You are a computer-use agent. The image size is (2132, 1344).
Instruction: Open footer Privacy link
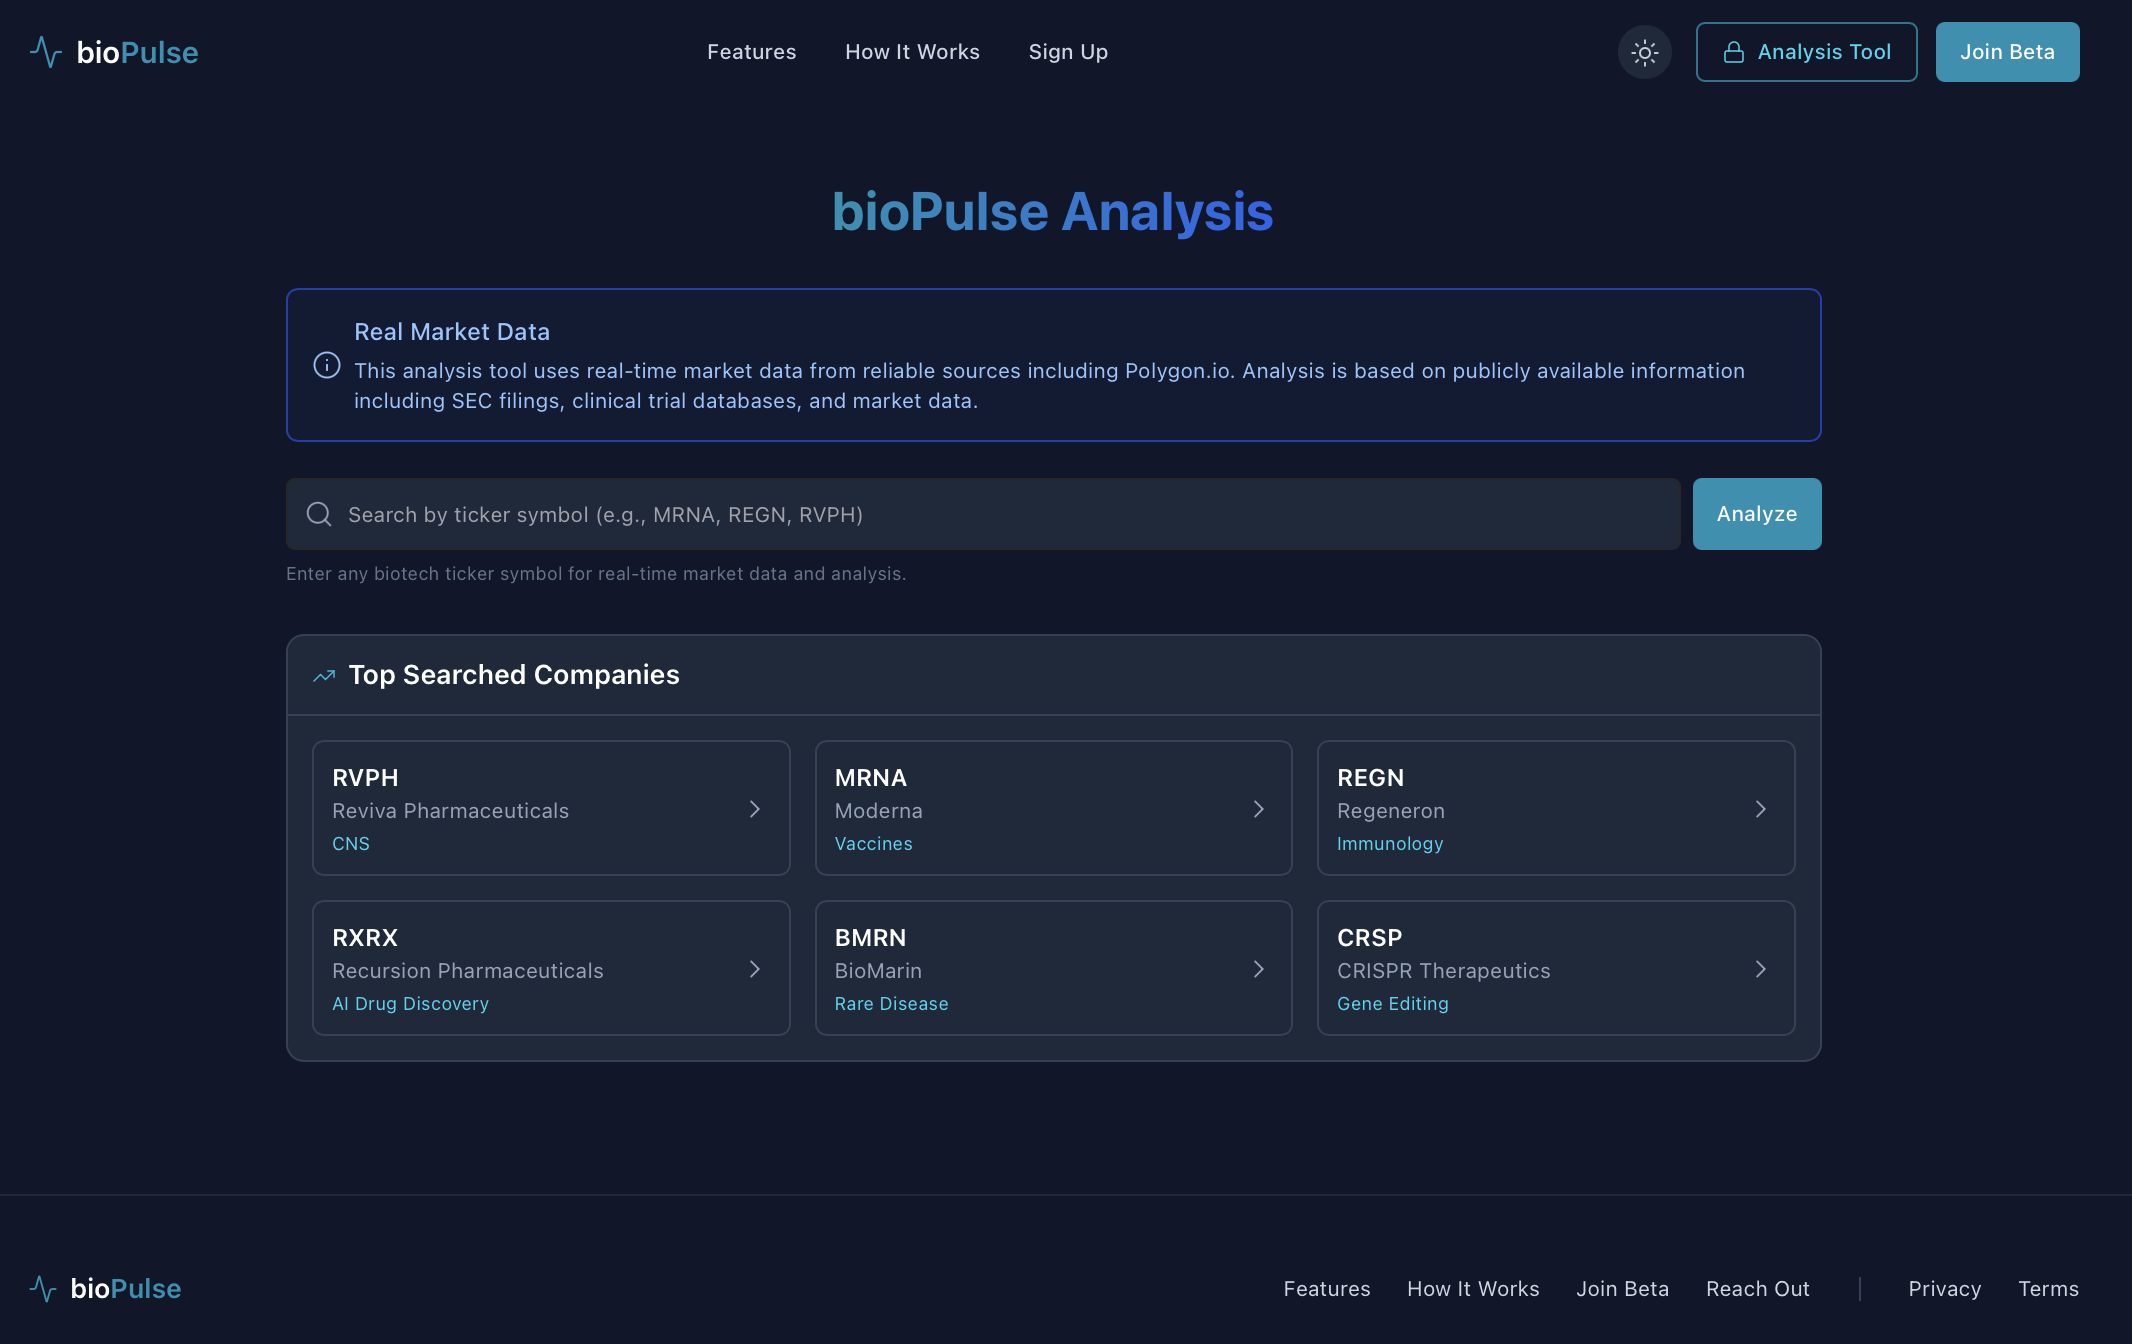click(x=1944, y=1289)
